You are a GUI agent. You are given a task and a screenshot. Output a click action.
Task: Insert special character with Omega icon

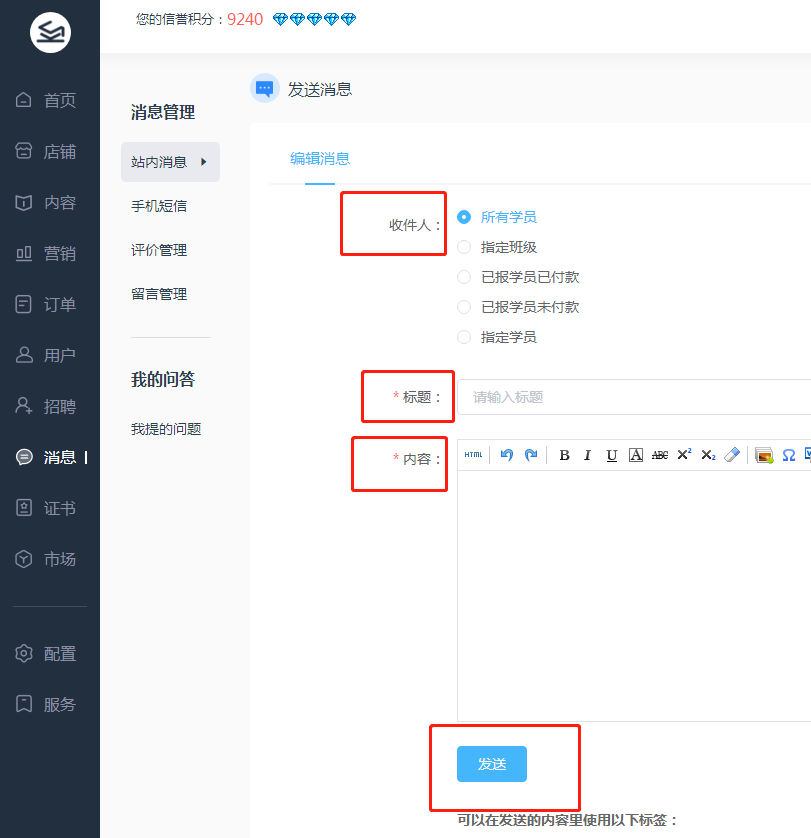pos(788,455)
